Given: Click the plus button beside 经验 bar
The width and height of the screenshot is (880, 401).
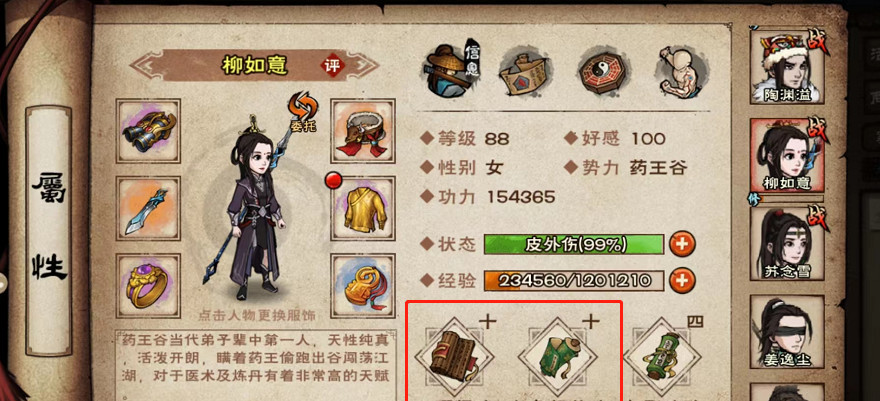Looking at the screenshot, I should coord(682,279).
